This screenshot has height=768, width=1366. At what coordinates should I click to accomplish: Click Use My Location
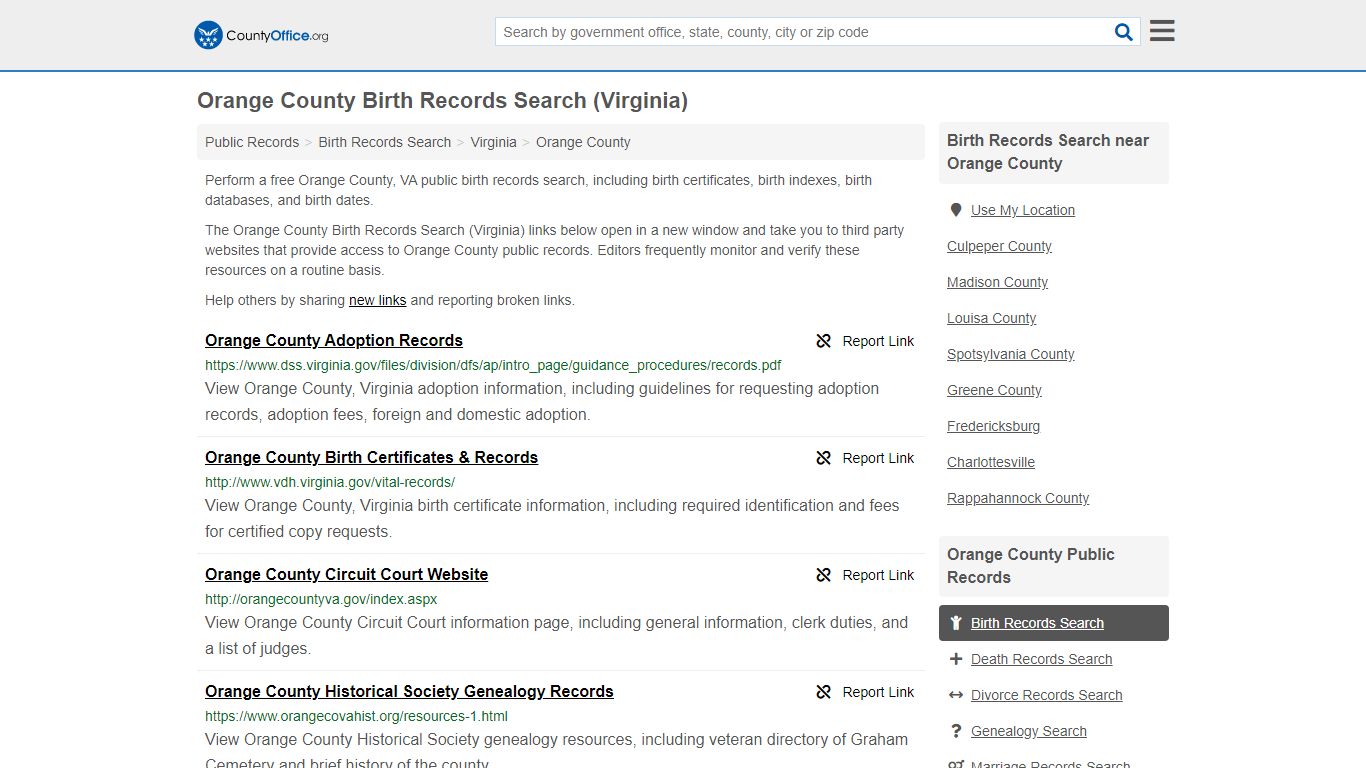pos(1023,210)
